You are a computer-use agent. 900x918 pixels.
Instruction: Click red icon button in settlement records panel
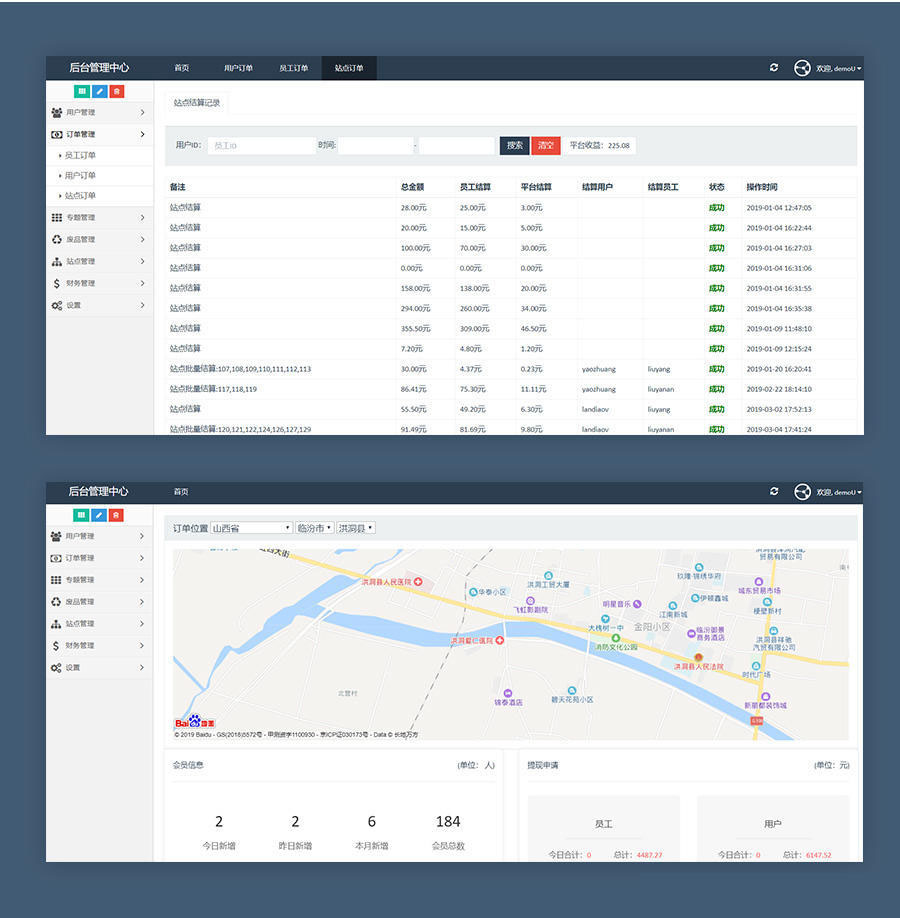(117, 91)
